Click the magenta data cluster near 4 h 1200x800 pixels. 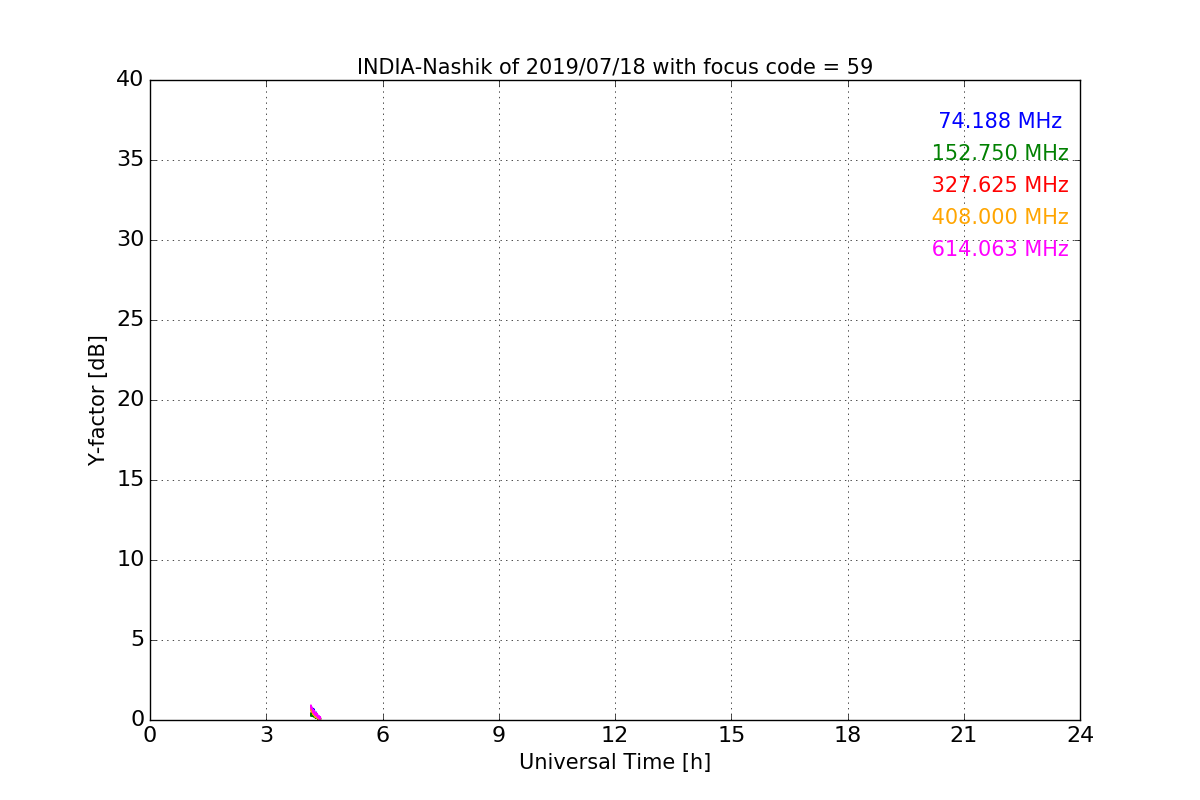pos(315,712)
